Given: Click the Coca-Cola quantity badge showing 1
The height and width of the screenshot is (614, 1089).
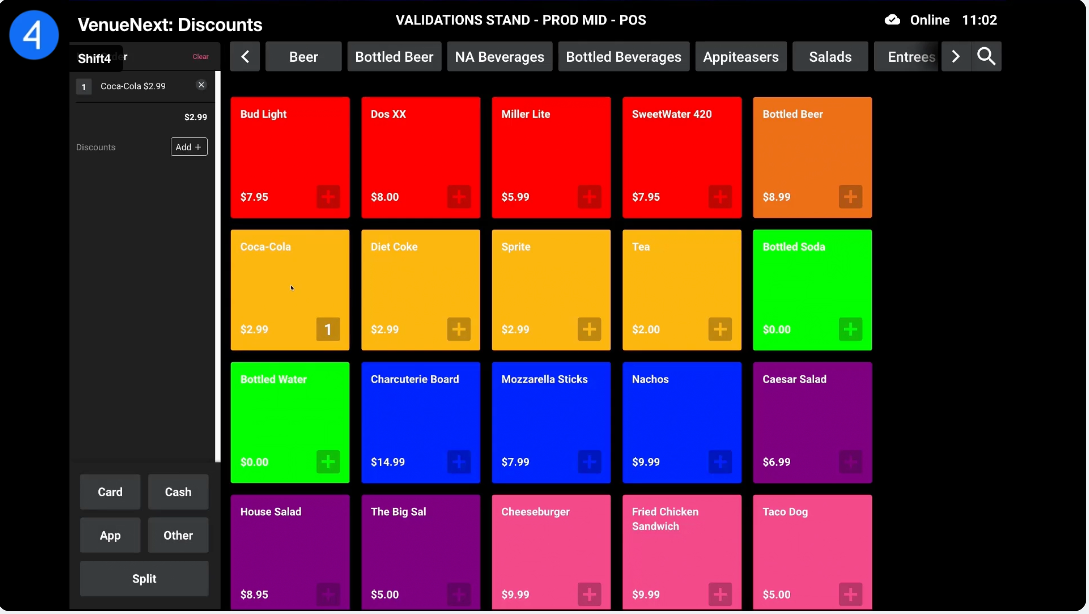Looking at the screenshot, I should 328,329.
